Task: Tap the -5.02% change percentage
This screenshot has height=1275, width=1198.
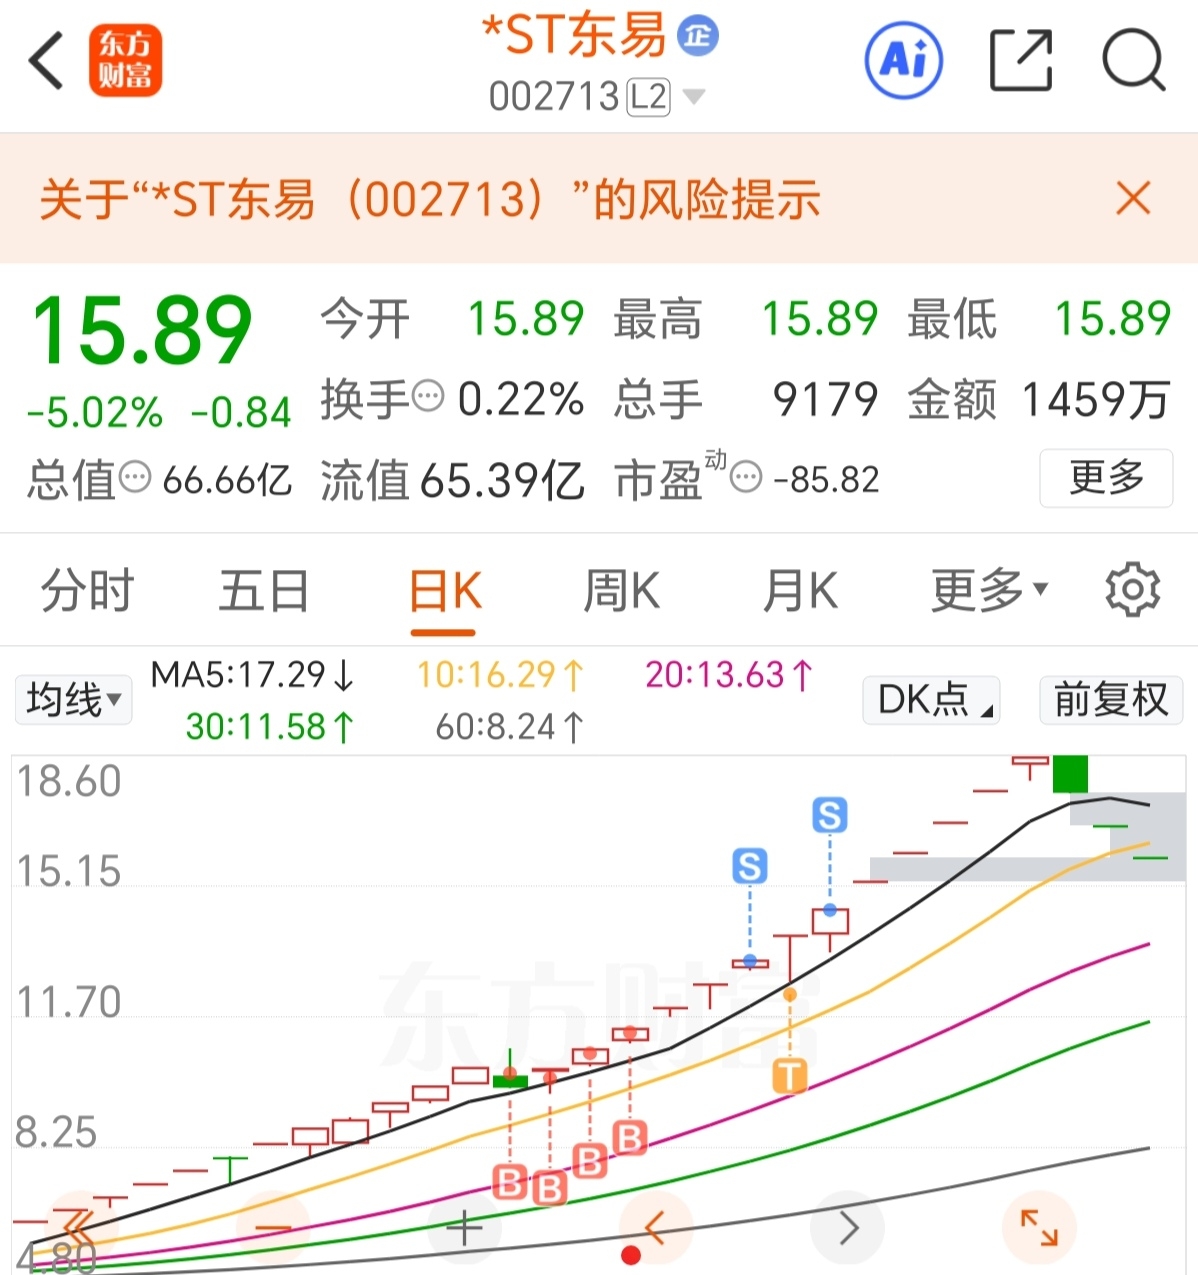Action: pos(95,413)
